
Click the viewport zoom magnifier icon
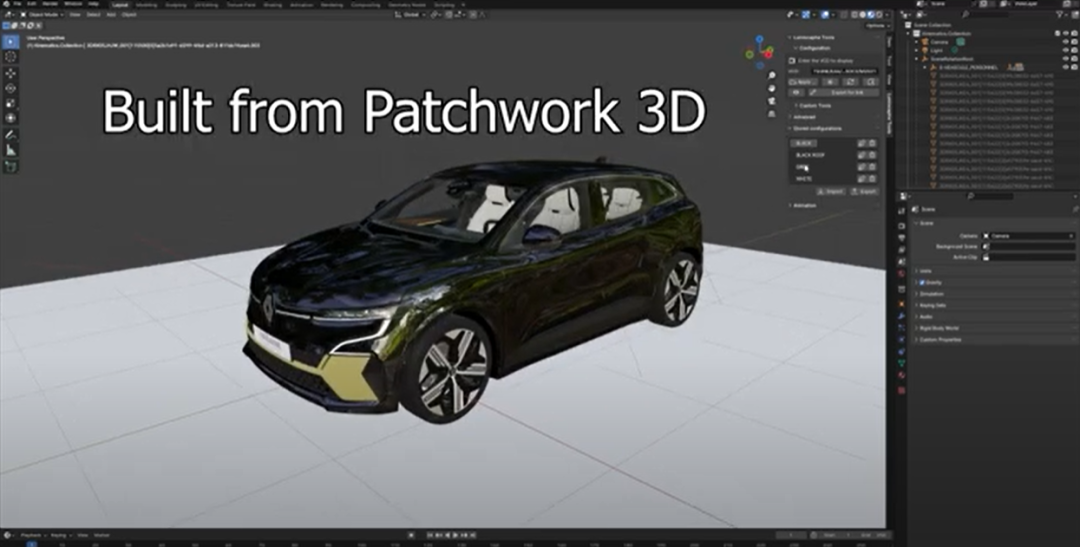click(772, 75)
